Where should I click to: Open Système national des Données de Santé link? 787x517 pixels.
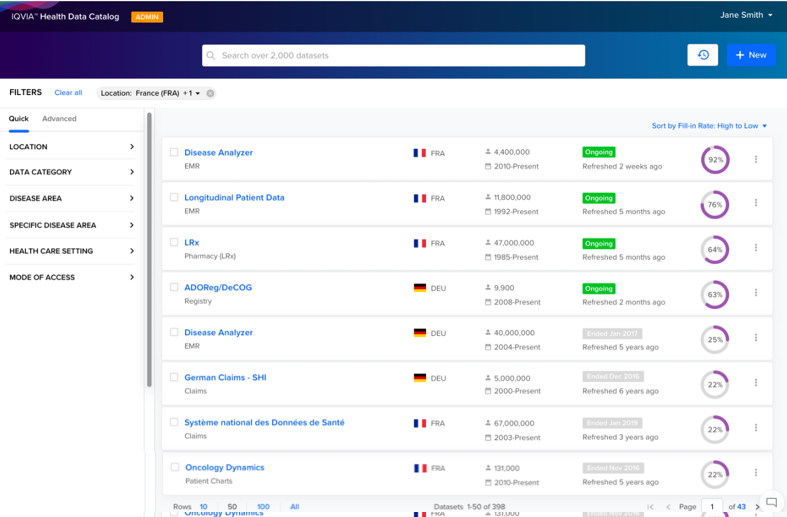[x=264, y=422]
